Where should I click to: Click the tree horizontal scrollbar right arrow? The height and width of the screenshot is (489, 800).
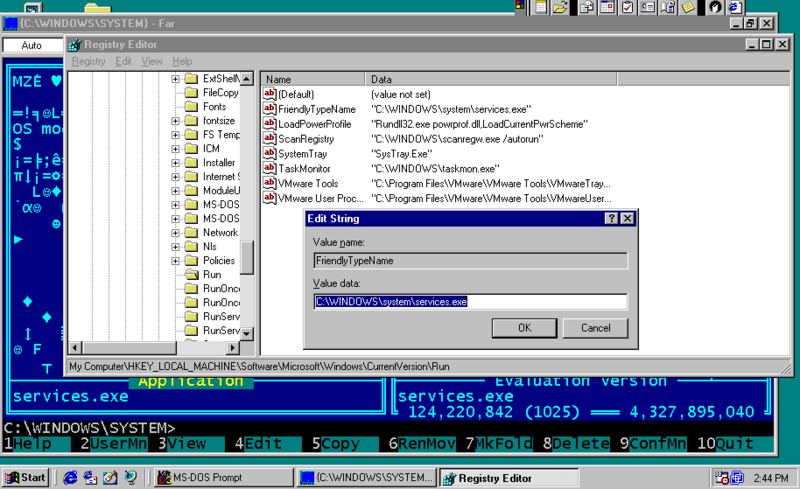tap(233, 348)
